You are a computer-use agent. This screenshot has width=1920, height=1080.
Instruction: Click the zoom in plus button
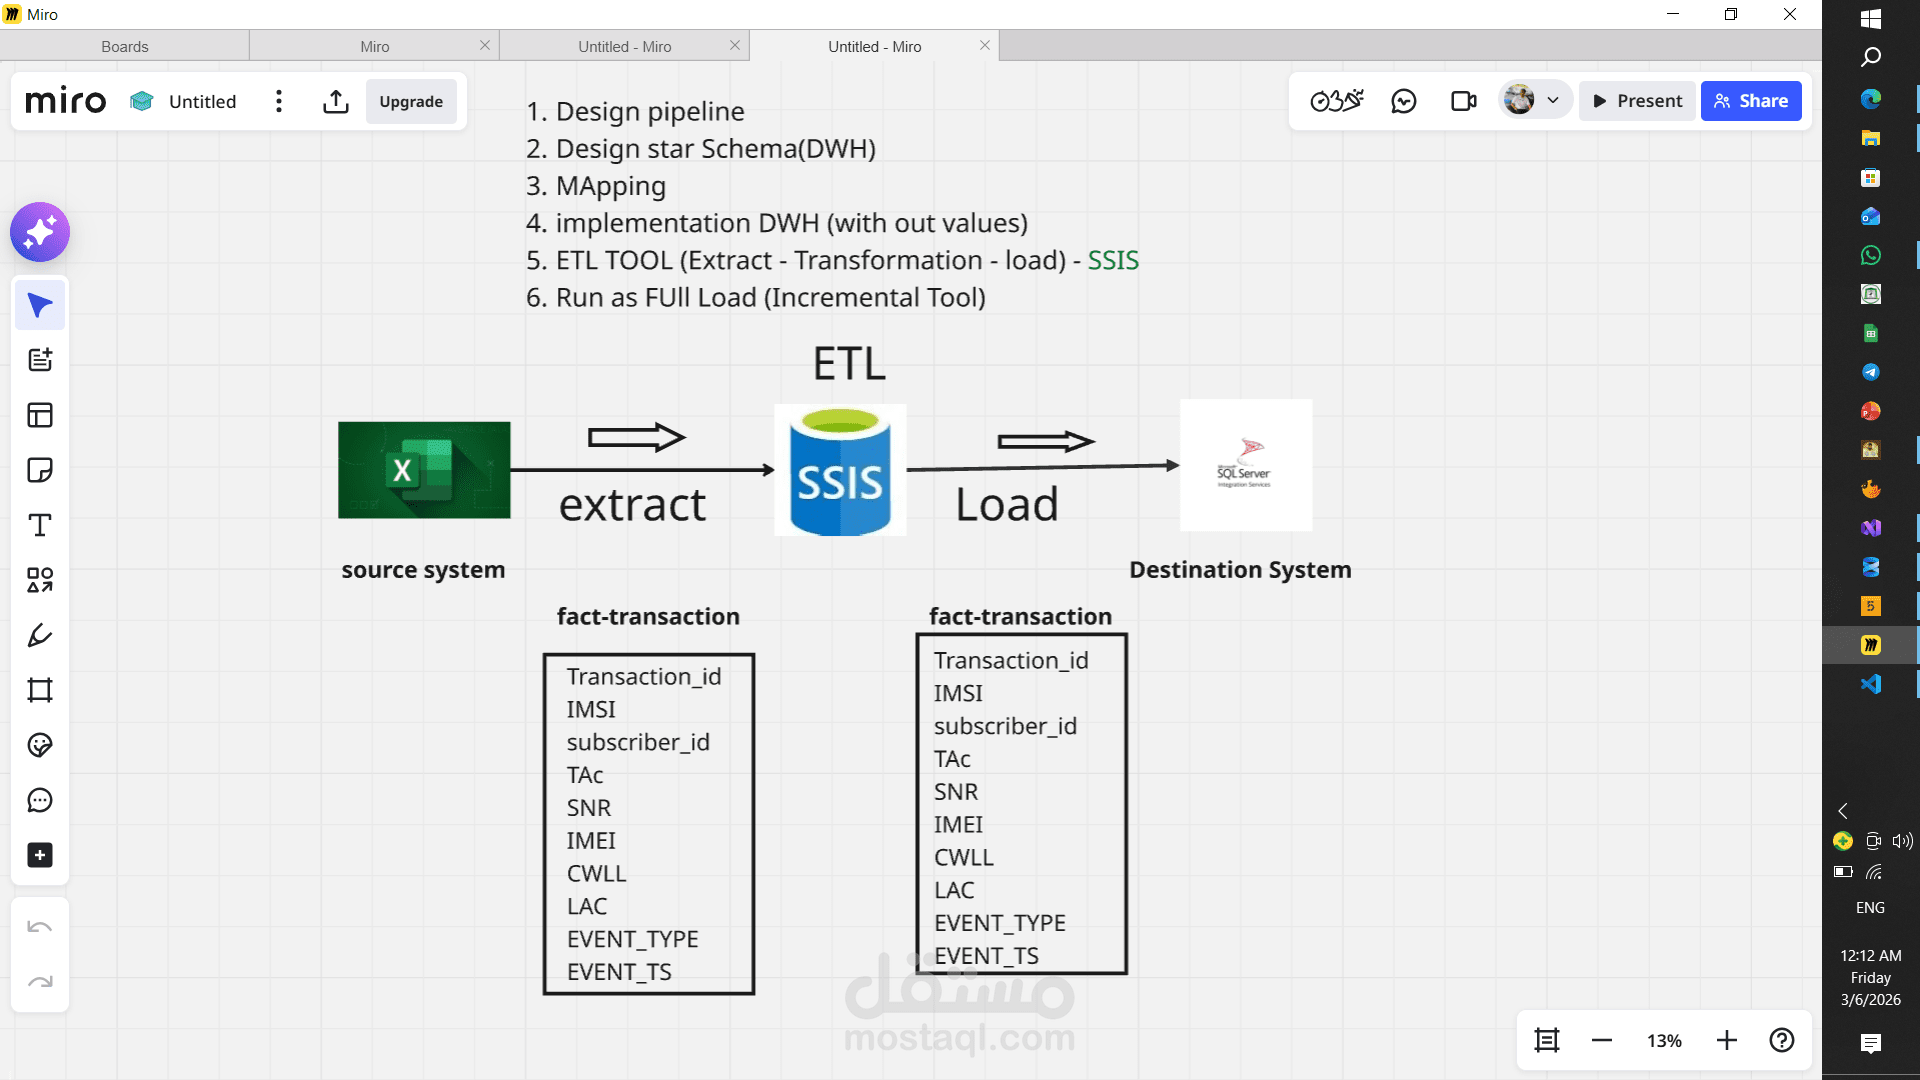[1727, 1040]
